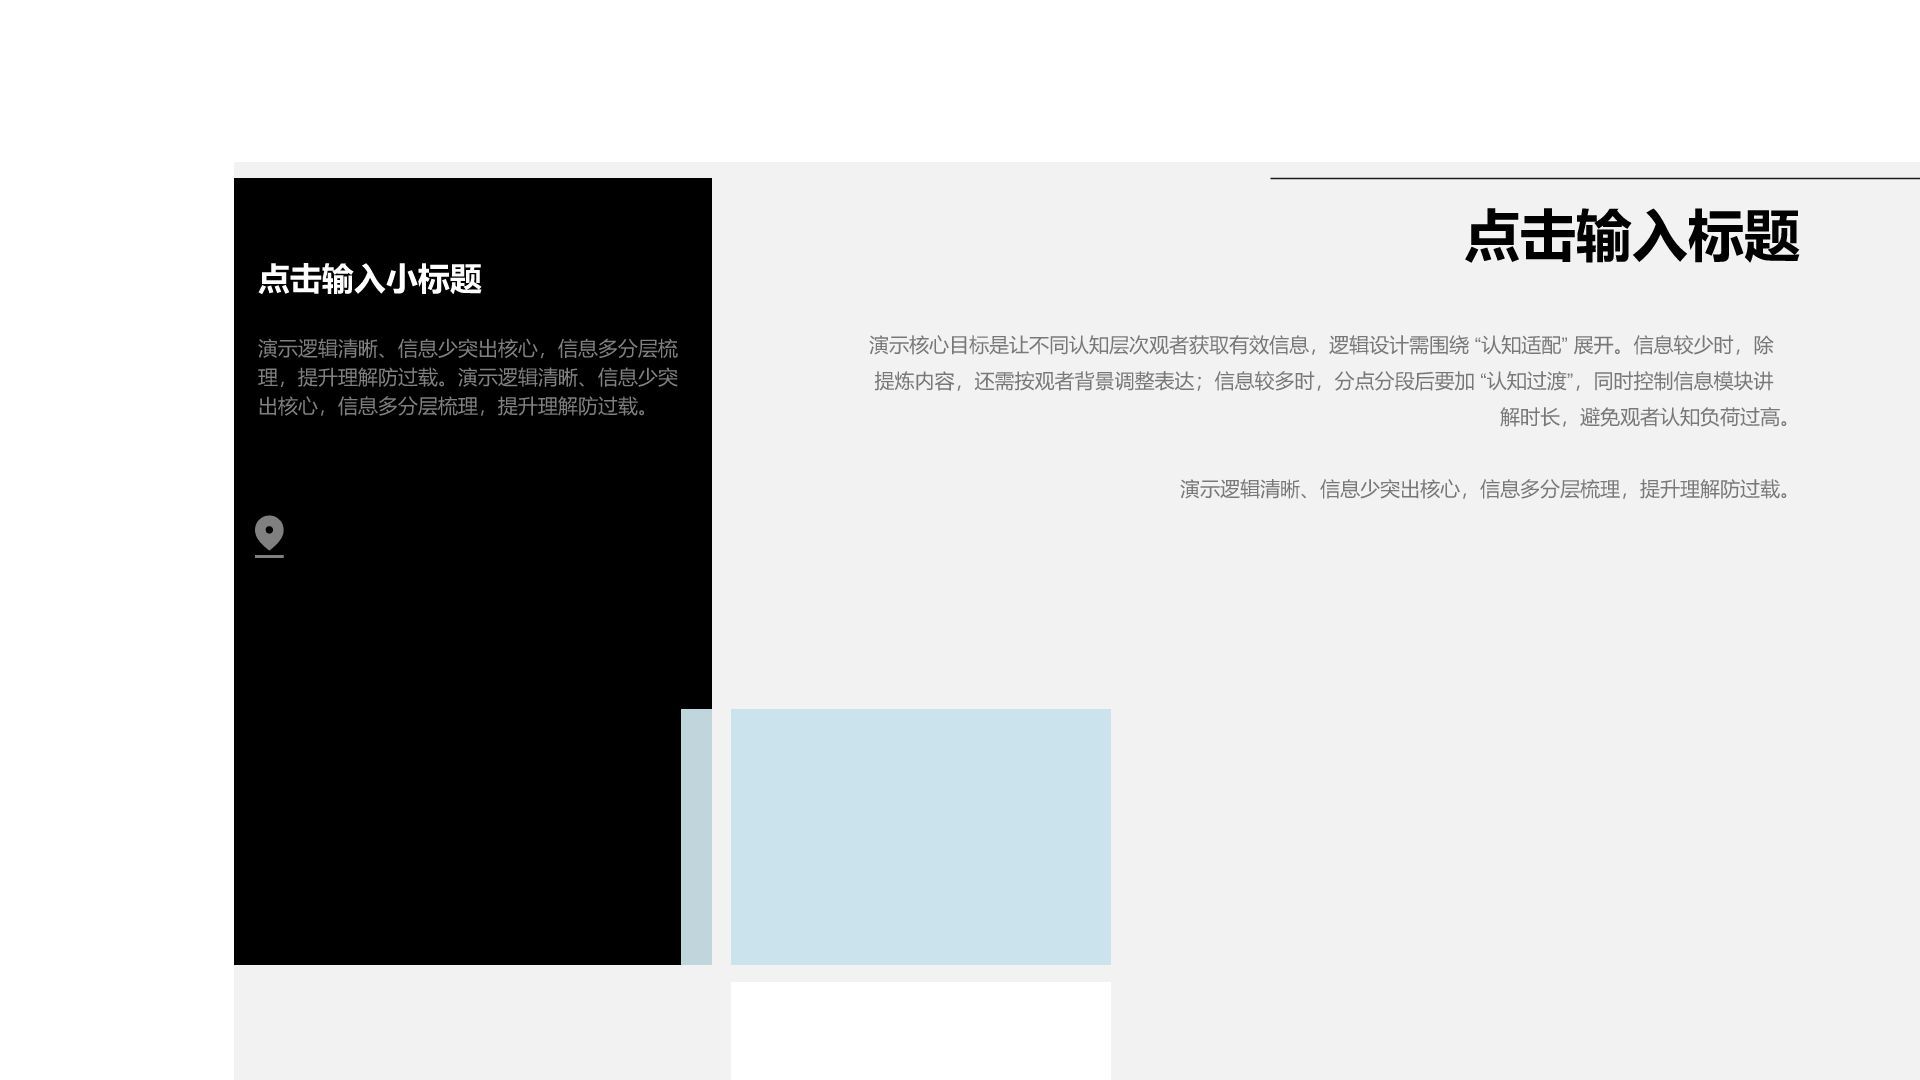Click the line ending 避免观者认知负荷过高
The width and height of the screenshot is (1920, 1080).
[1645, 418]
